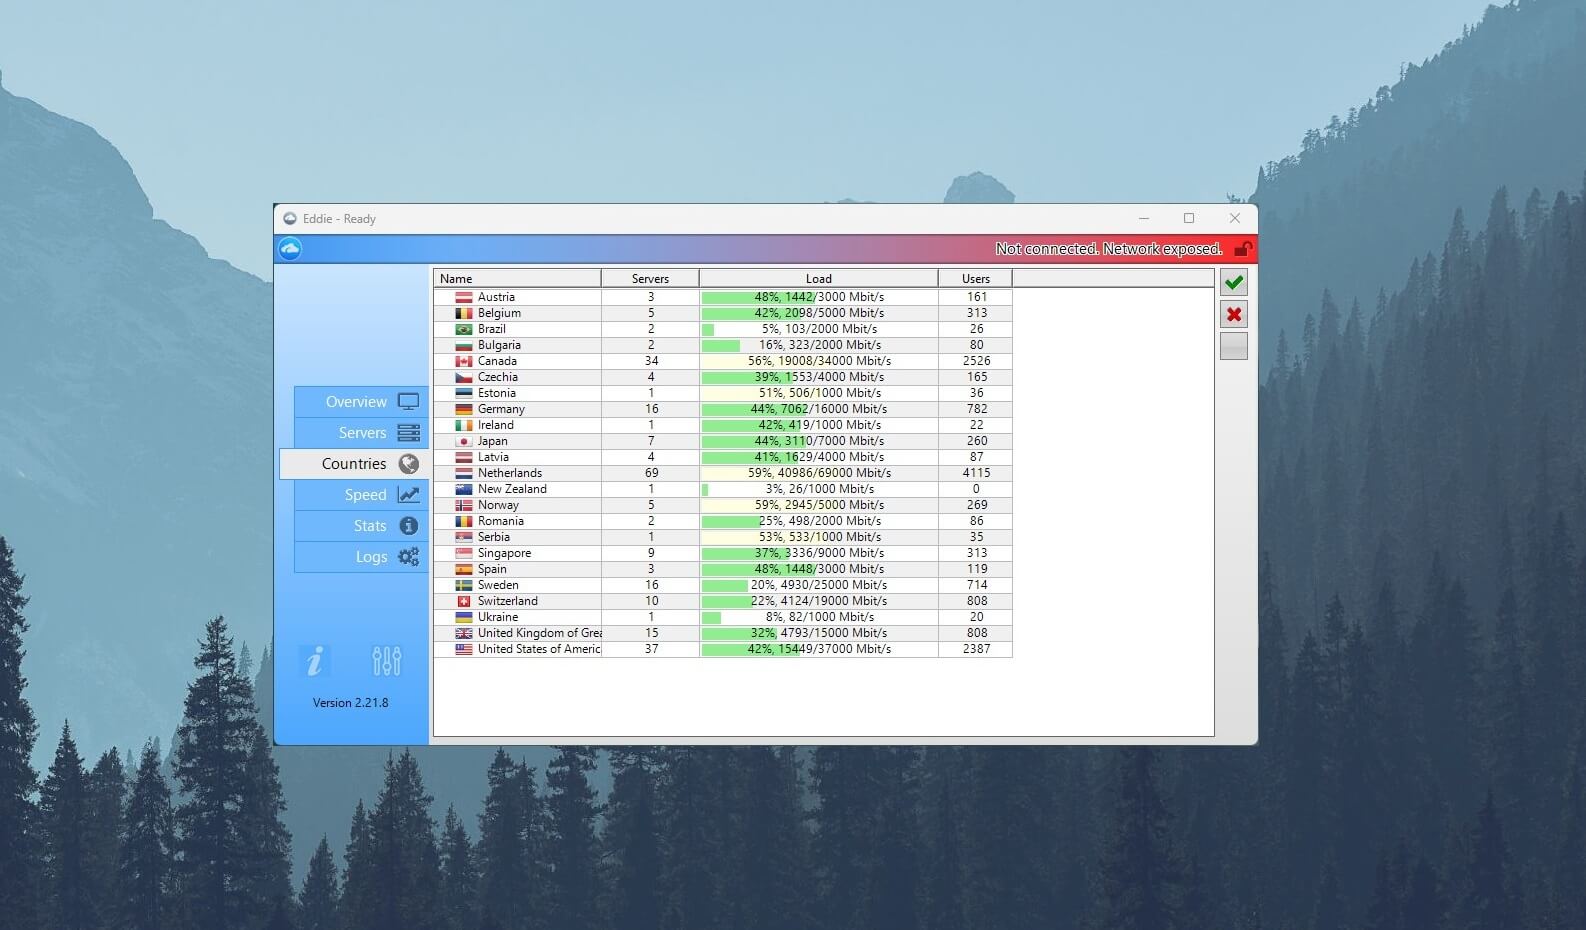The image size is (1586, 930).
Task: Click the Austria flag icon
Action: coord(464,297)
